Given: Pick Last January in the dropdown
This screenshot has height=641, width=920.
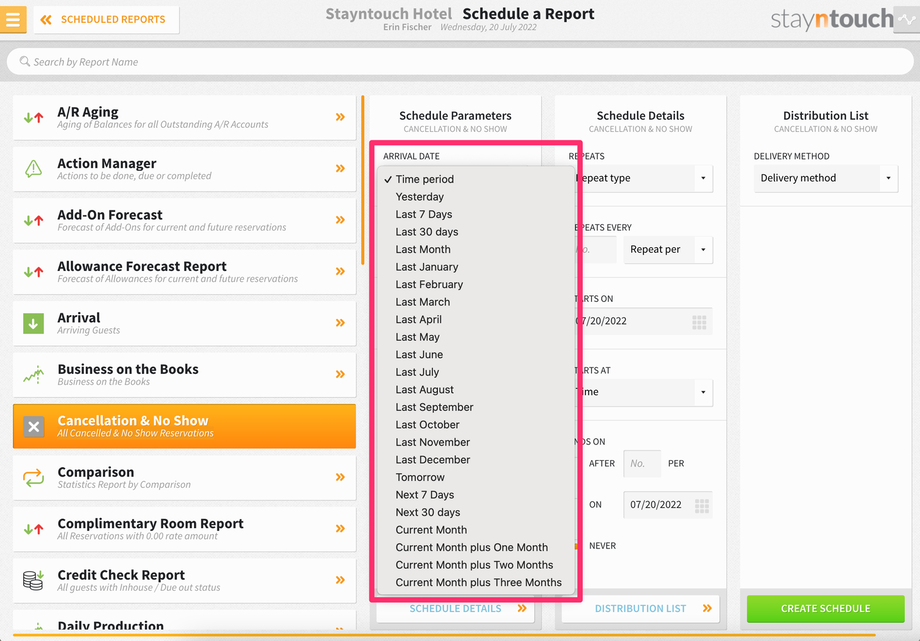Looking at the screenshot, I should click(x=475, y=267).
